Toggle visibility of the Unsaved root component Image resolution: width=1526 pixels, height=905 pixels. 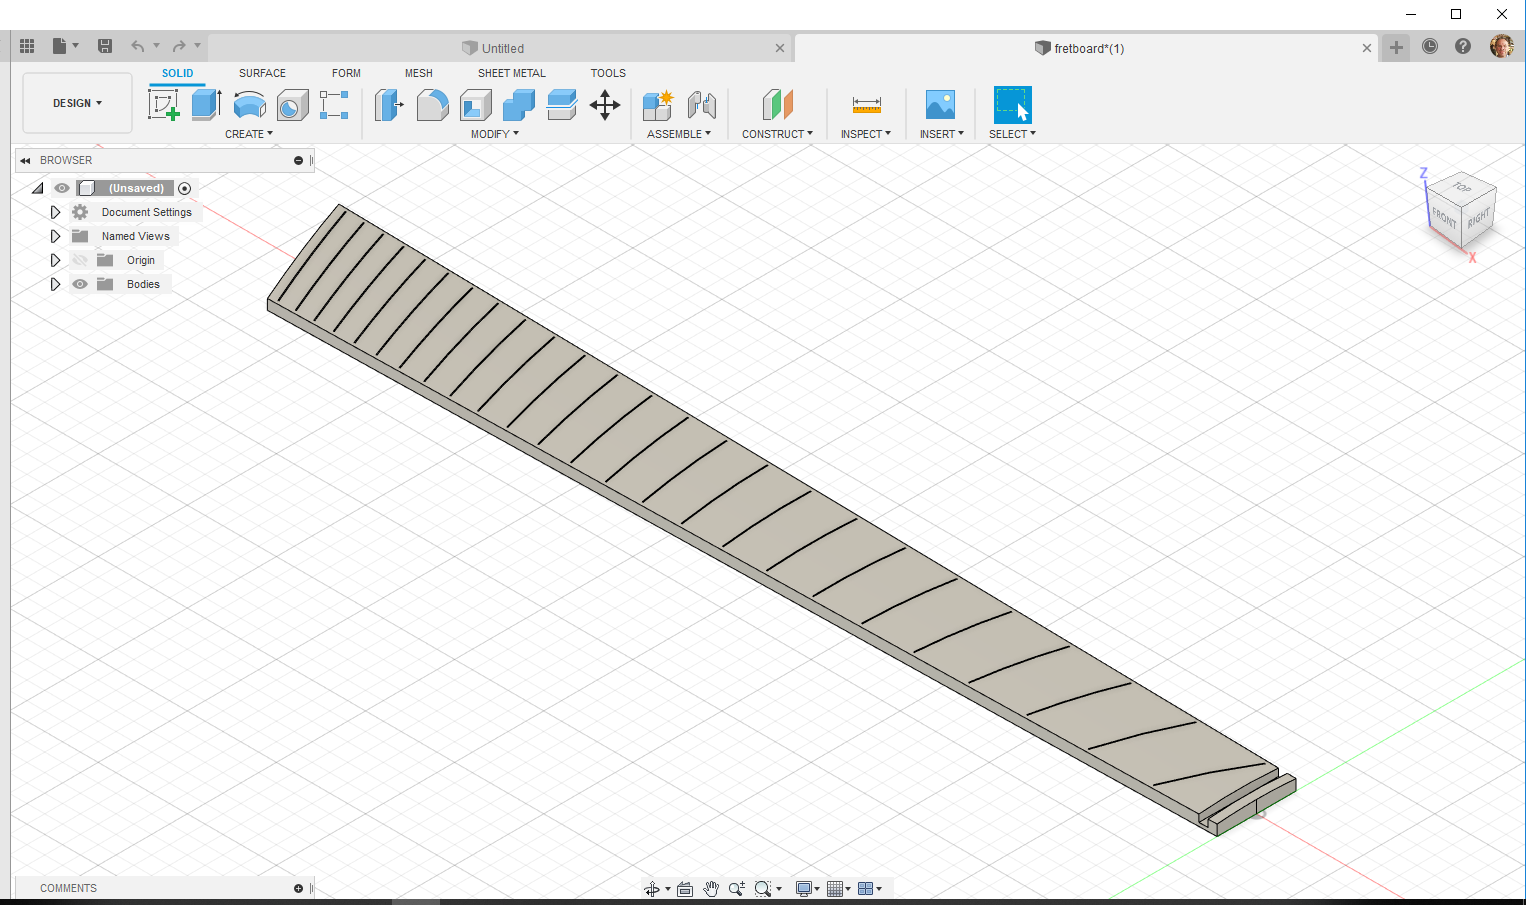coord(62,188)
